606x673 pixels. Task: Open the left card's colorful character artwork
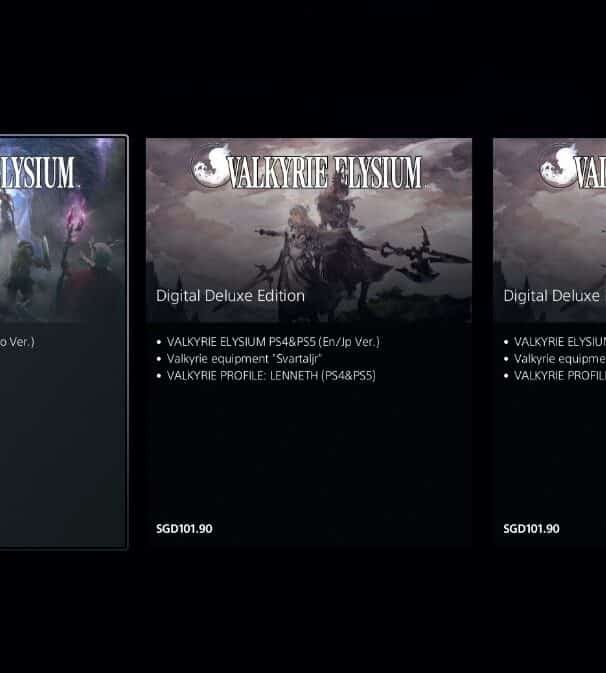pos(62,230)
